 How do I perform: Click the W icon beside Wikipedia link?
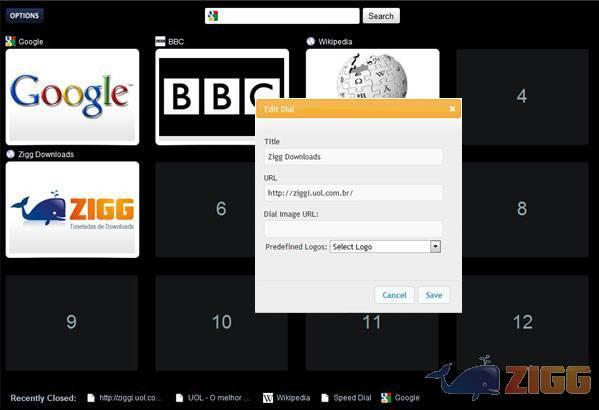pyautogui.click(x=268, y=398)
